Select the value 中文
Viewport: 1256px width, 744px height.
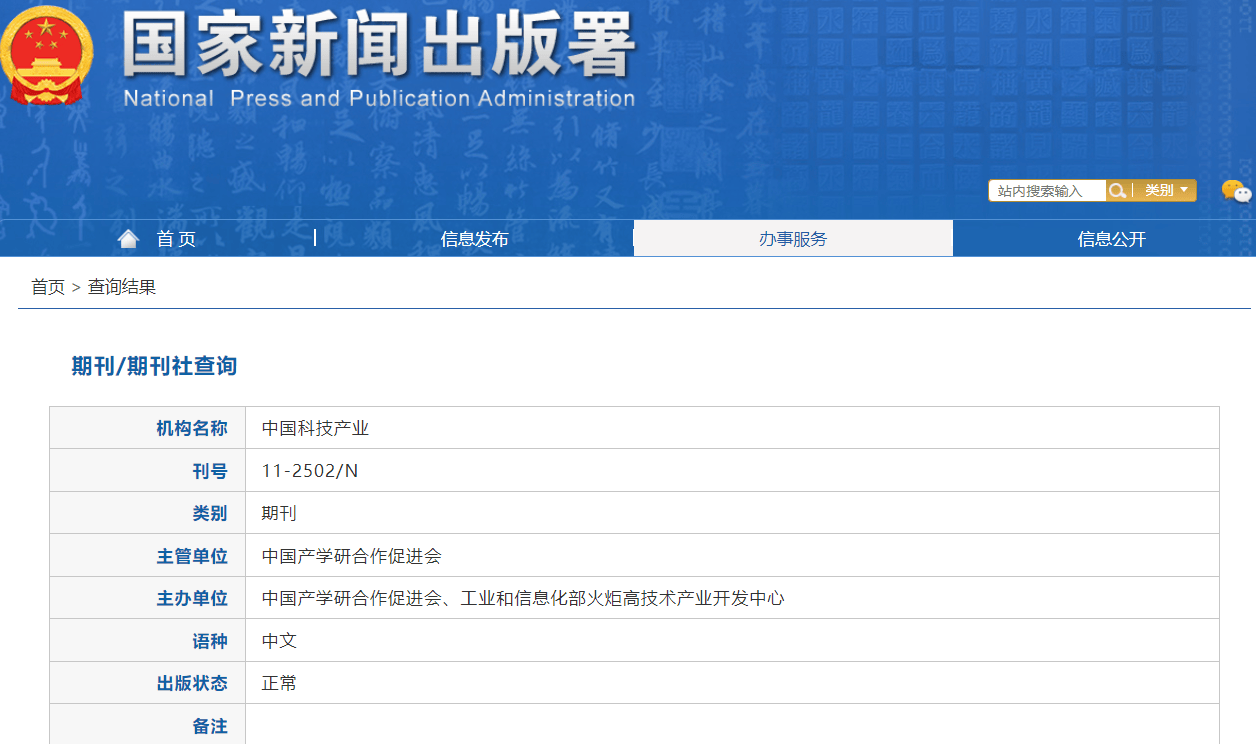[x=279, y=641]
